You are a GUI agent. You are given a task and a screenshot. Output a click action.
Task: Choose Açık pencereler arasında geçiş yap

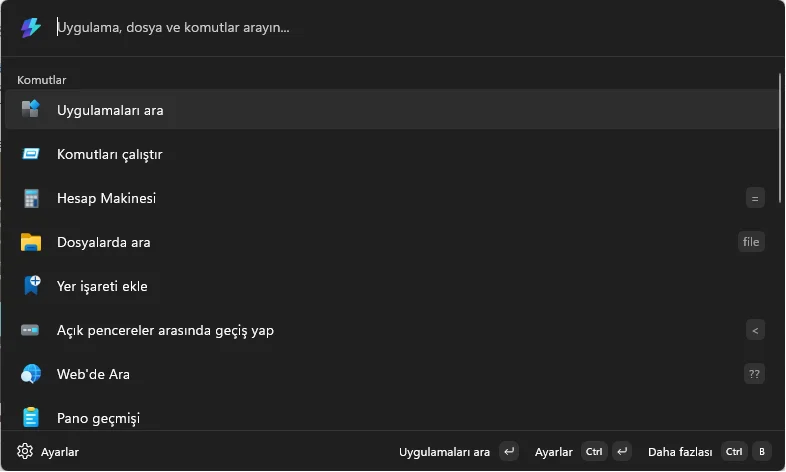(x=391, y=330)
